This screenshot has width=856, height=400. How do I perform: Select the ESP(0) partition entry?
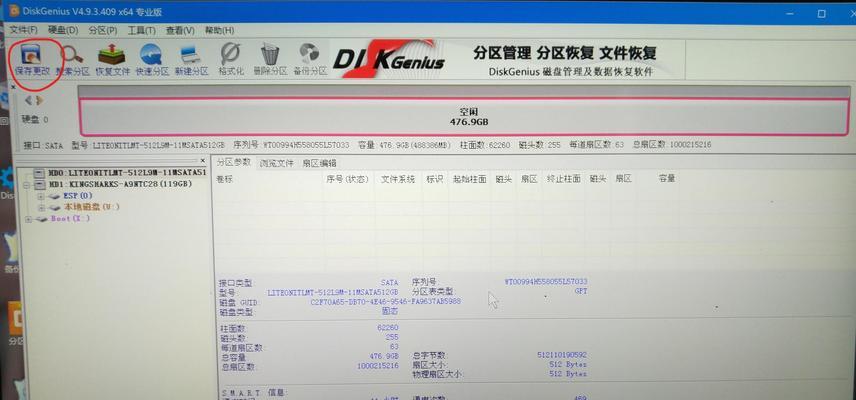[x=78, y=196]
